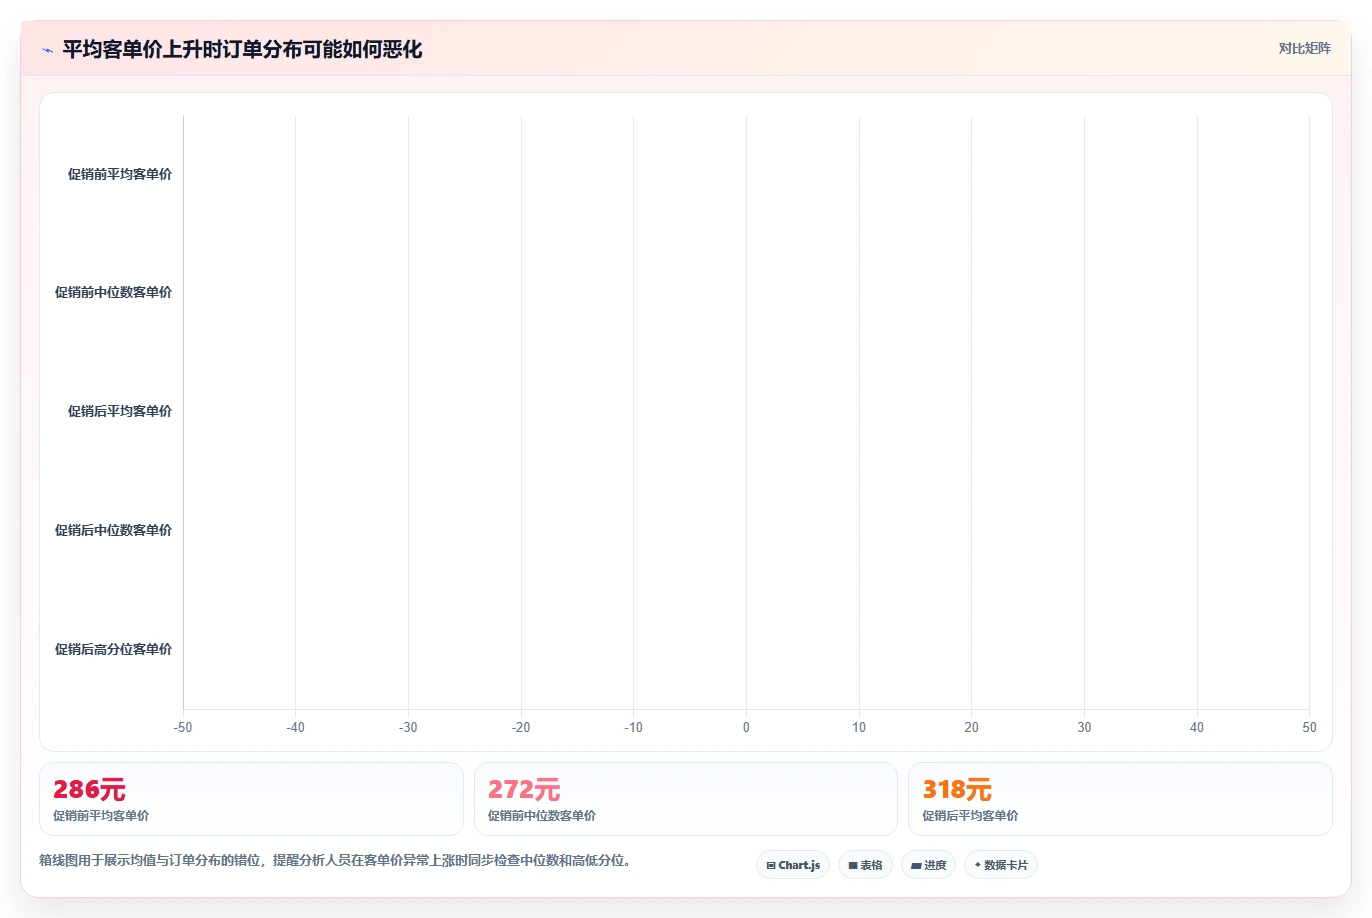Select the 表格 tag chip
The height and width of the screenshot is (918, 1372).
click(865, 865)
